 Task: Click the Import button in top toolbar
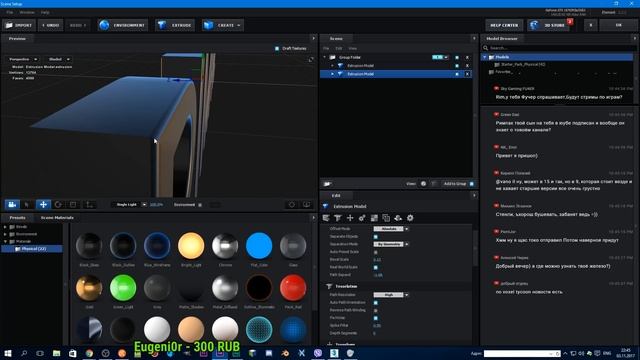(x=19, y=25)
